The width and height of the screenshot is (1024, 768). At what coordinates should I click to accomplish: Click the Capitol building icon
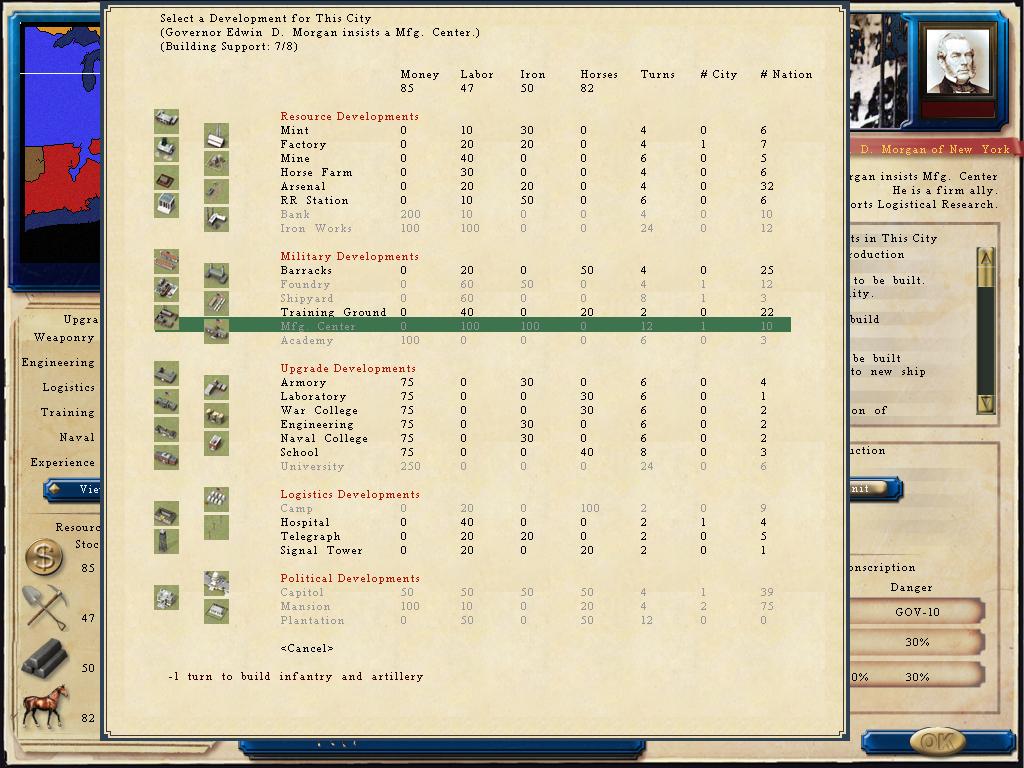coord(216,583)
